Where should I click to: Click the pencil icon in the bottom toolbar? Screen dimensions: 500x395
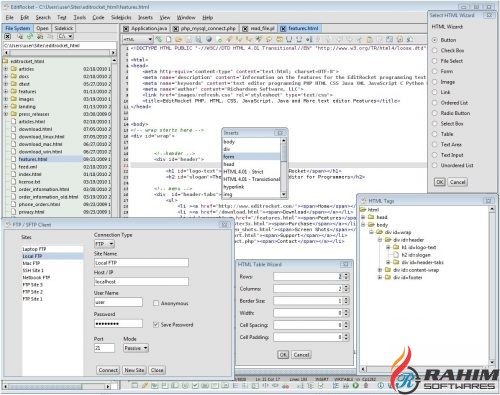click(145, 386)
